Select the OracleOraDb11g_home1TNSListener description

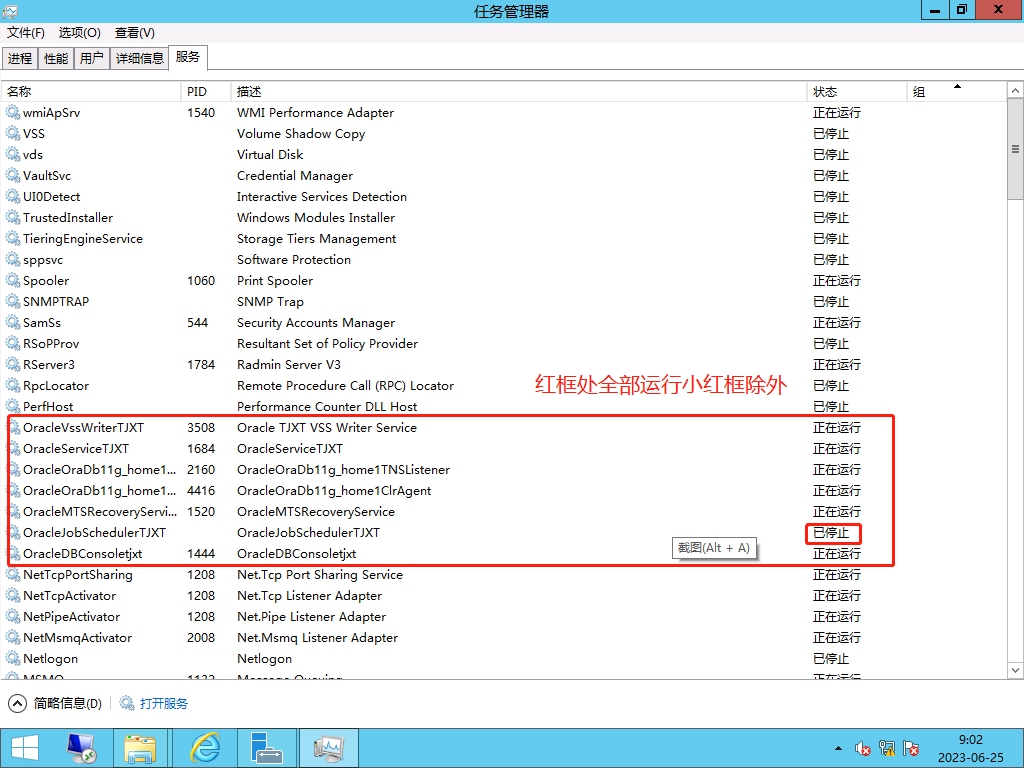tap(344, 470)
